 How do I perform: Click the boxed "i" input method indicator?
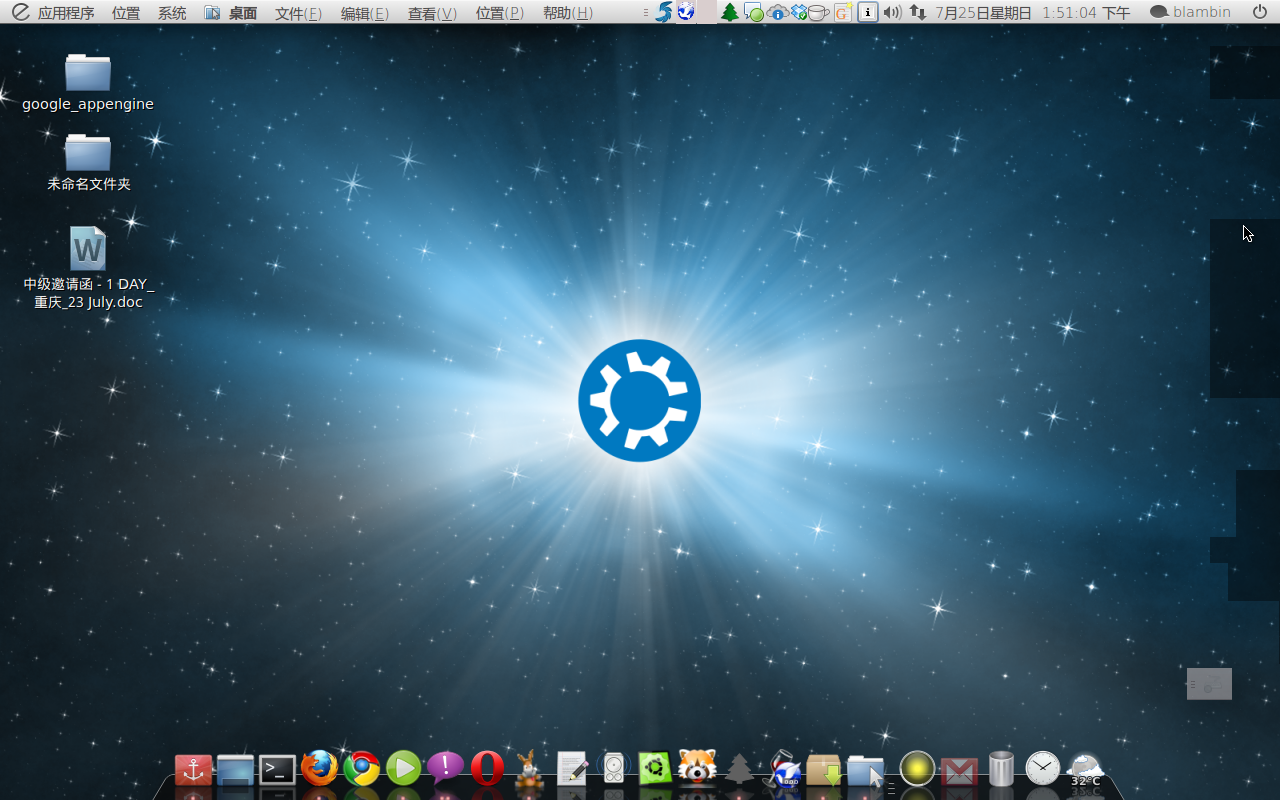point(867,12)
